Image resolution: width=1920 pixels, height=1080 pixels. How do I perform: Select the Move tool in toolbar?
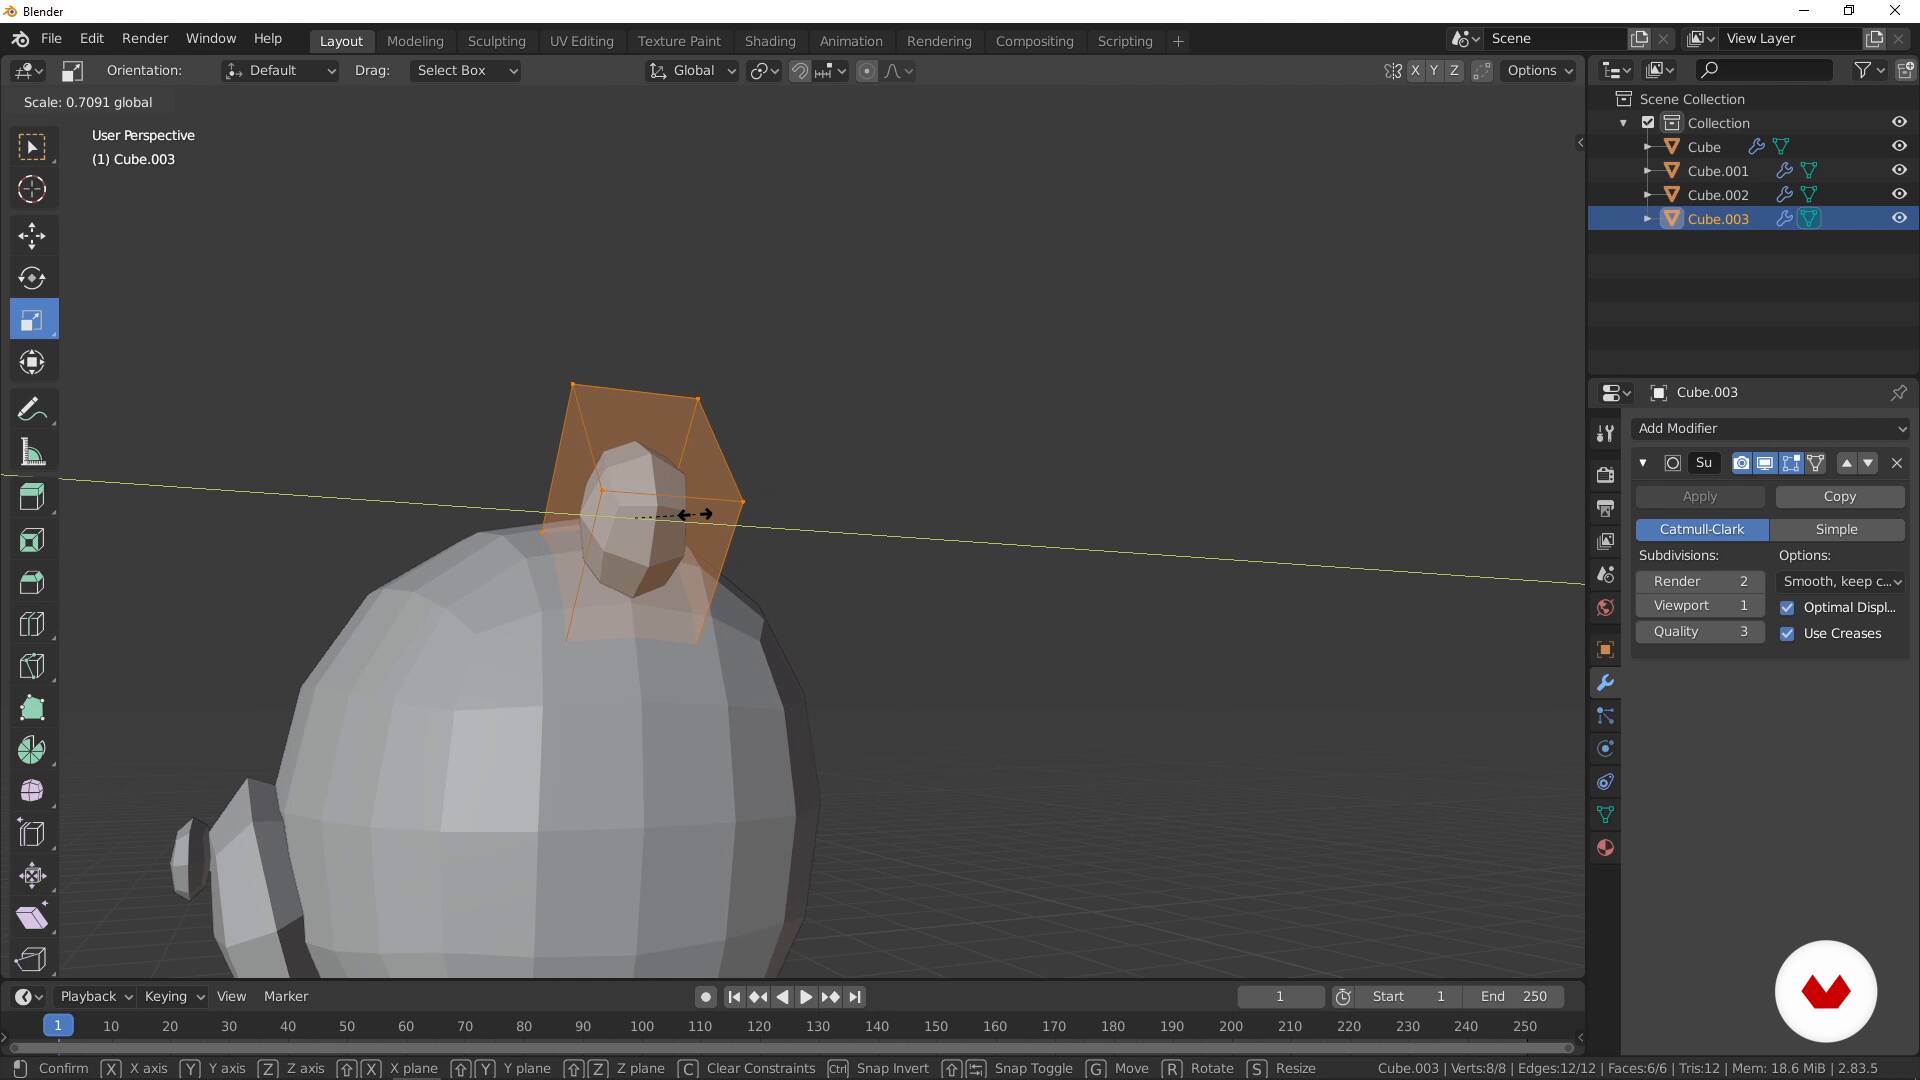(32, 235)
